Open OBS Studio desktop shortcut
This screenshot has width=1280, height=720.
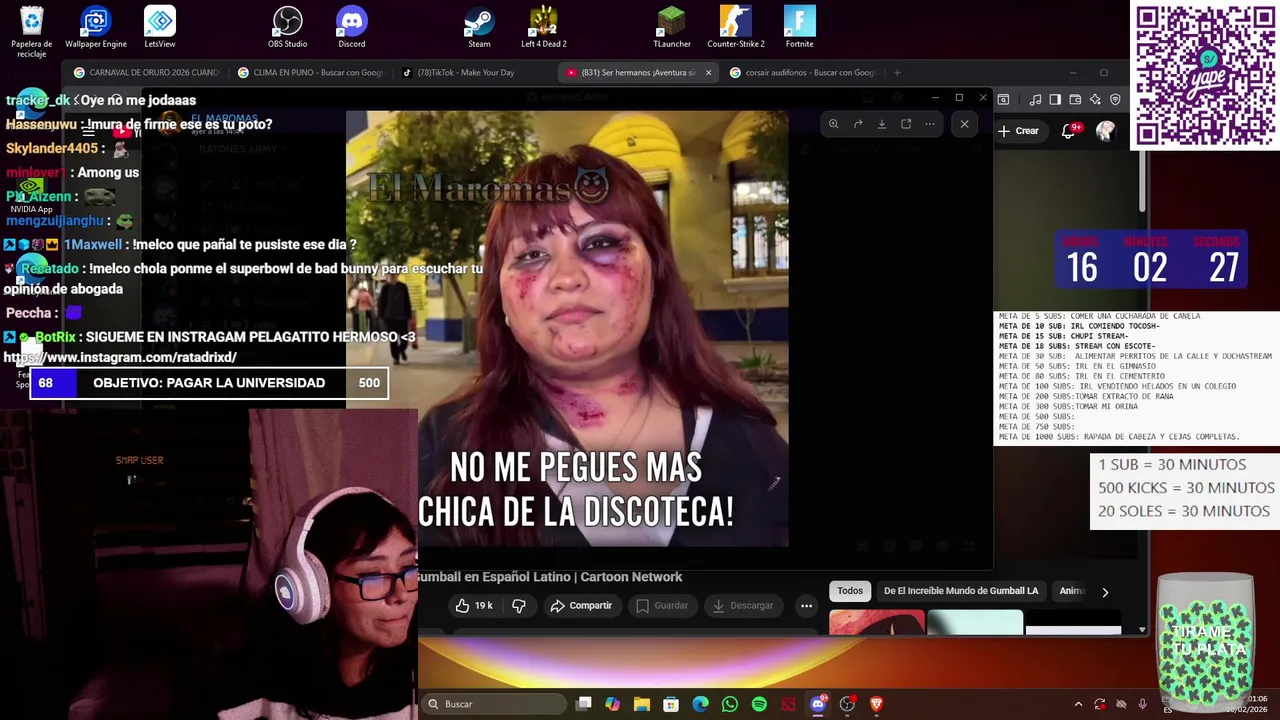288,27
